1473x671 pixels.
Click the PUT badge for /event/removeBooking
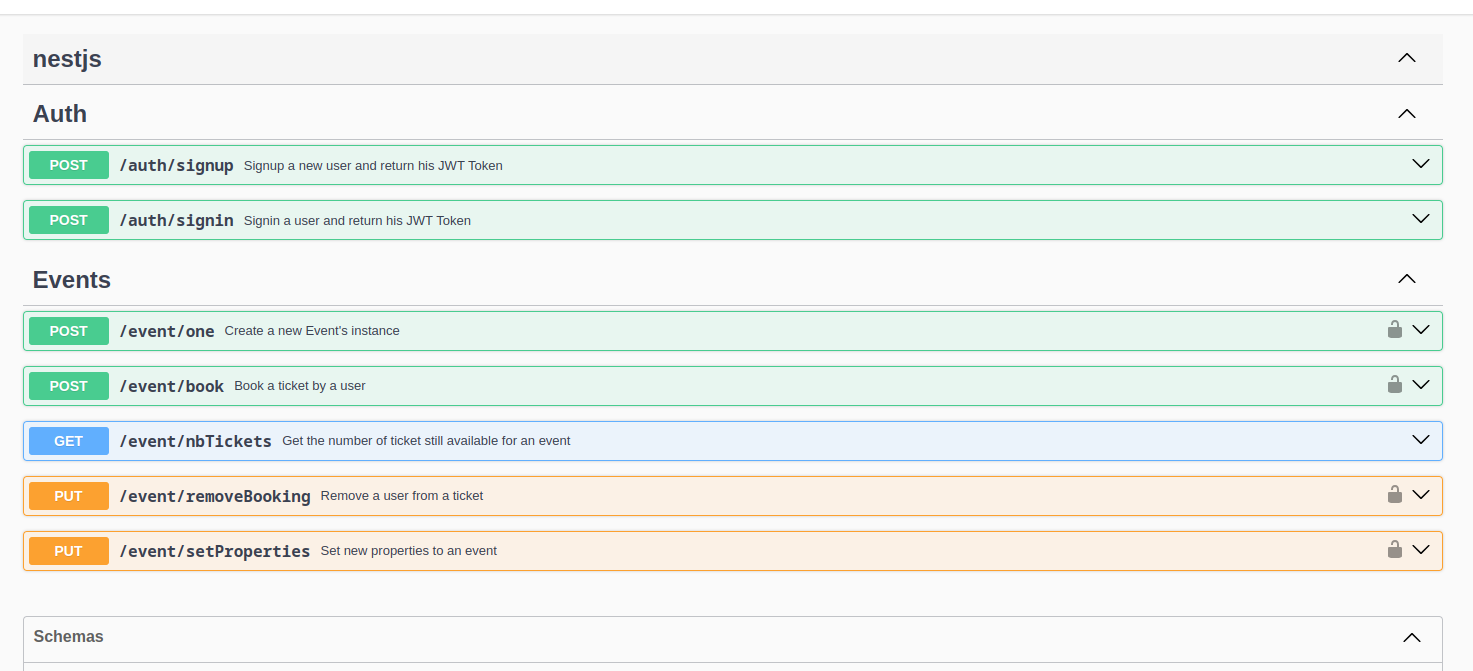69,496
